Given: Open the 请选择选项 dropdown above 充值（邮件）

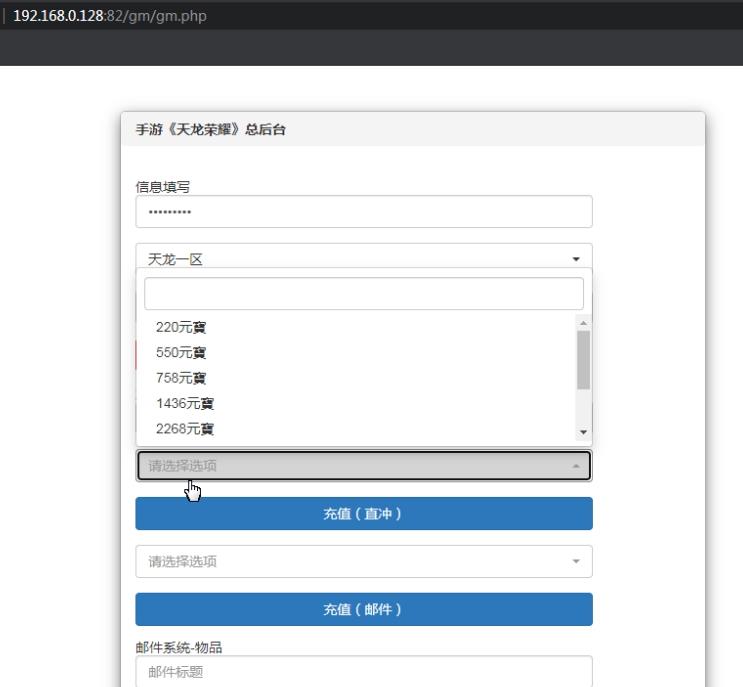Looking at the screenshot, I should 363,561.
